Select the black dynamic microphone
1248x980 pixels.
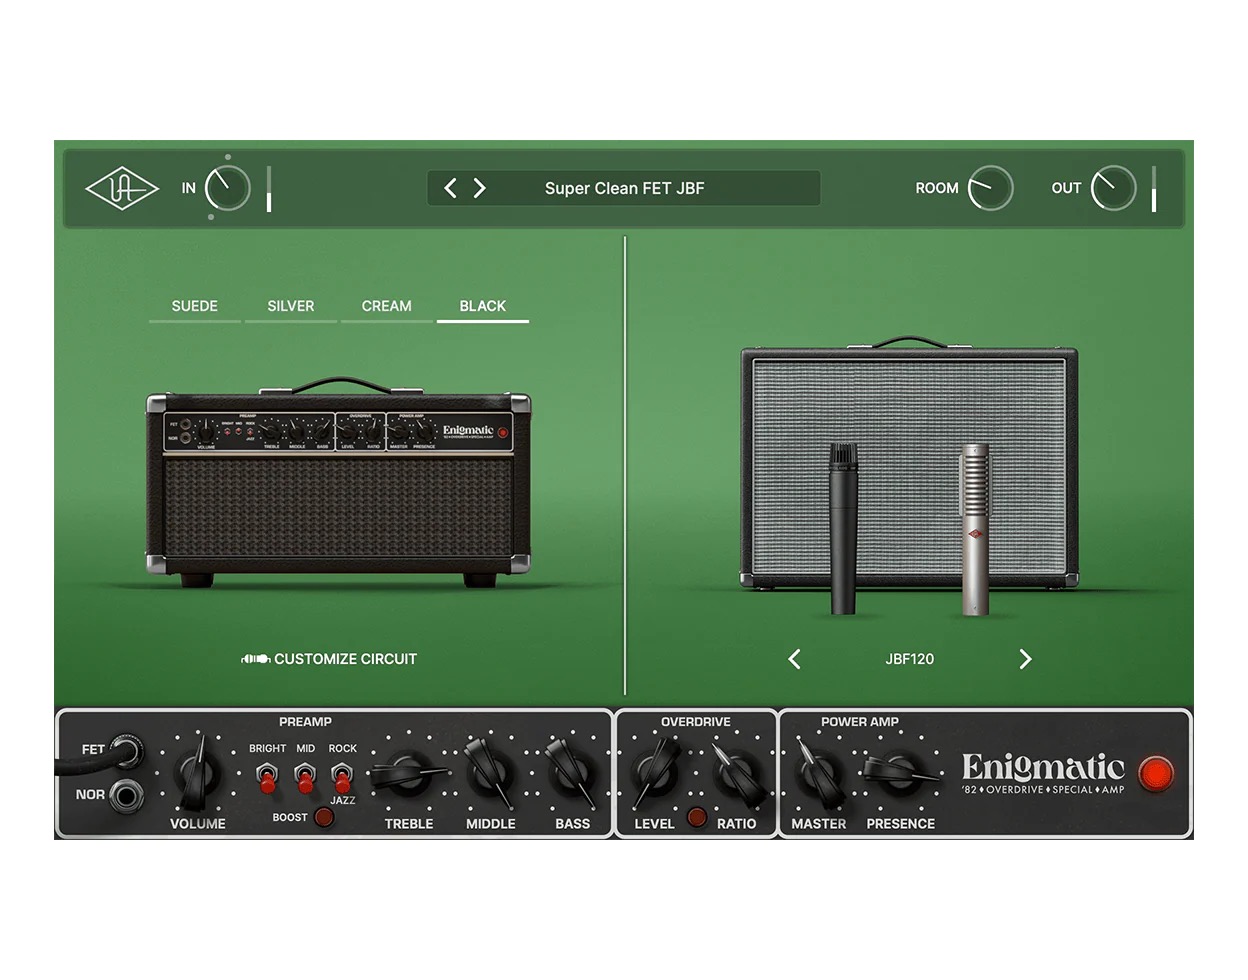point(844,529)
